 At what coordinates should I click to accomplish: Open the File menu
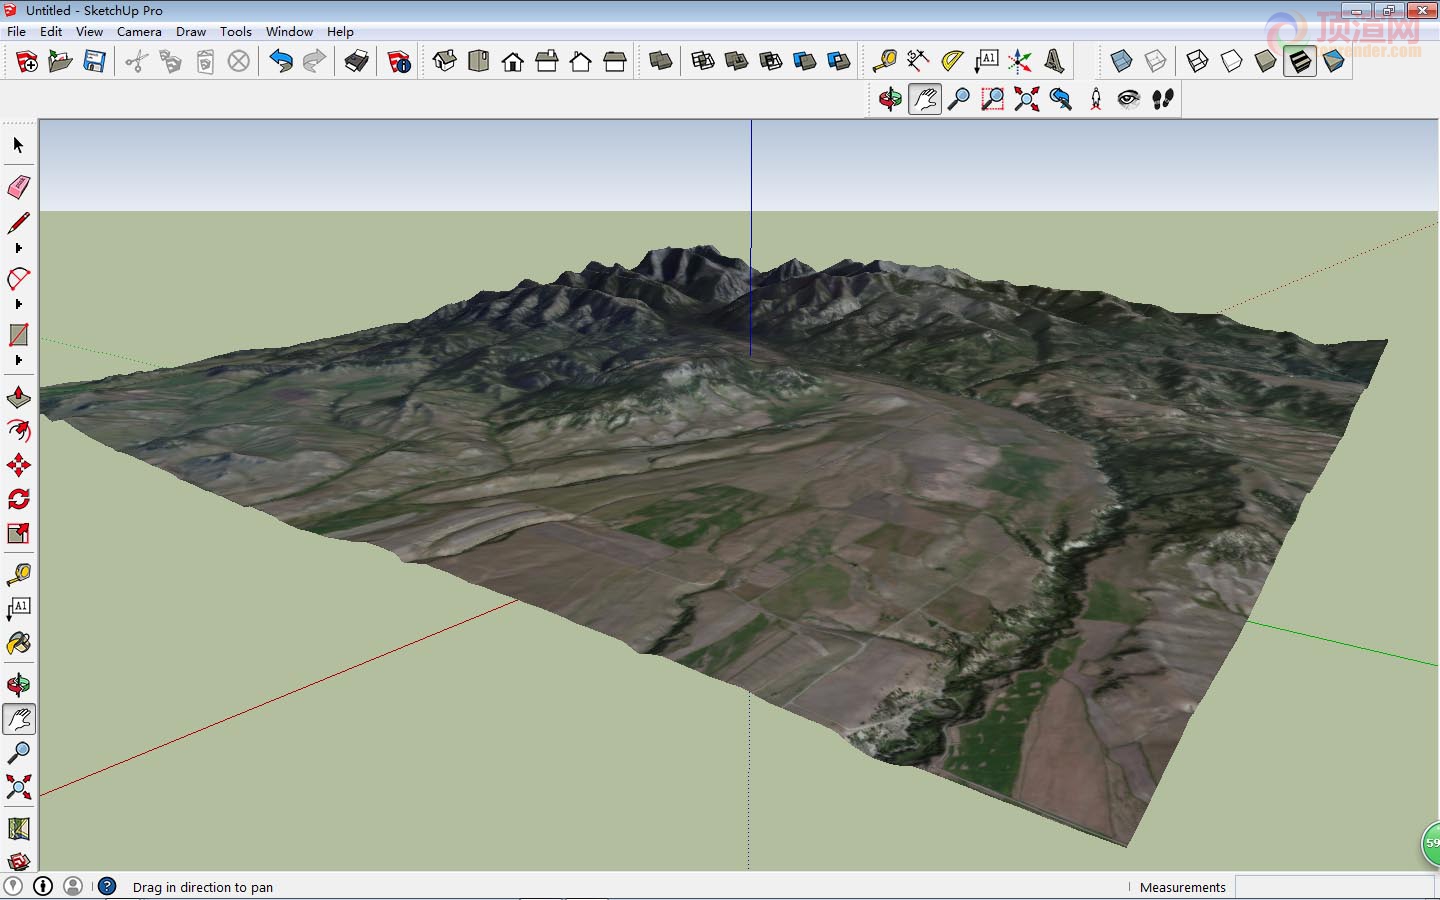17,32
